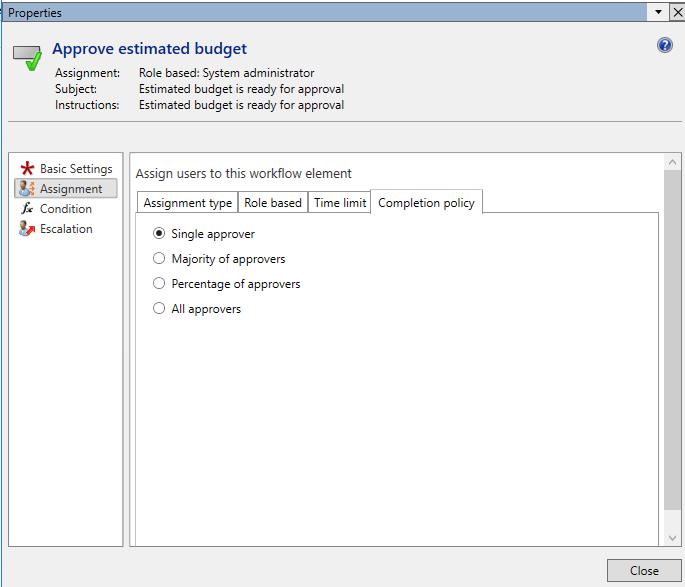Select Percentage of approvers option
This screenshot has width=685, height=587.
point(159,284)
